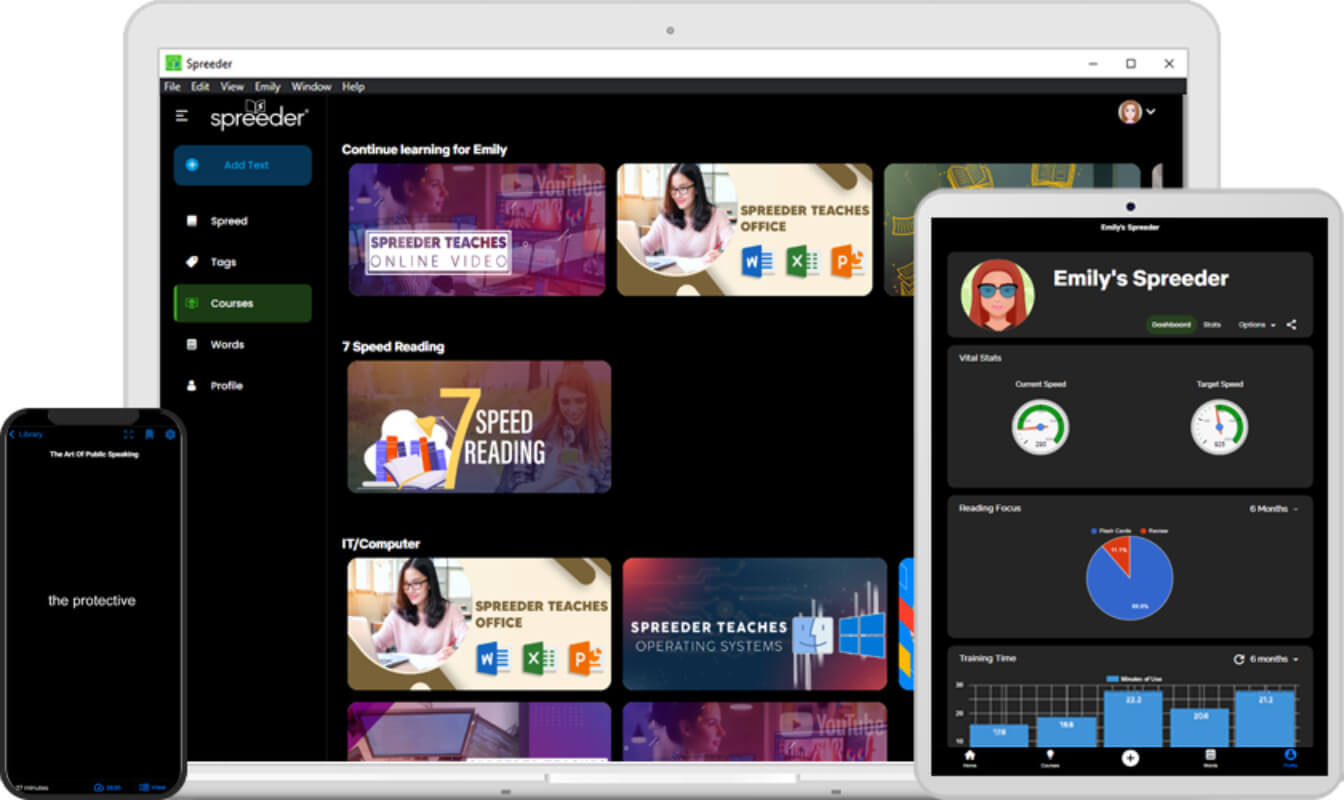Open the Options dropdown on the tablet
The height and width of the screenshot is (800, 1344).
click(x=1256, y=325)
